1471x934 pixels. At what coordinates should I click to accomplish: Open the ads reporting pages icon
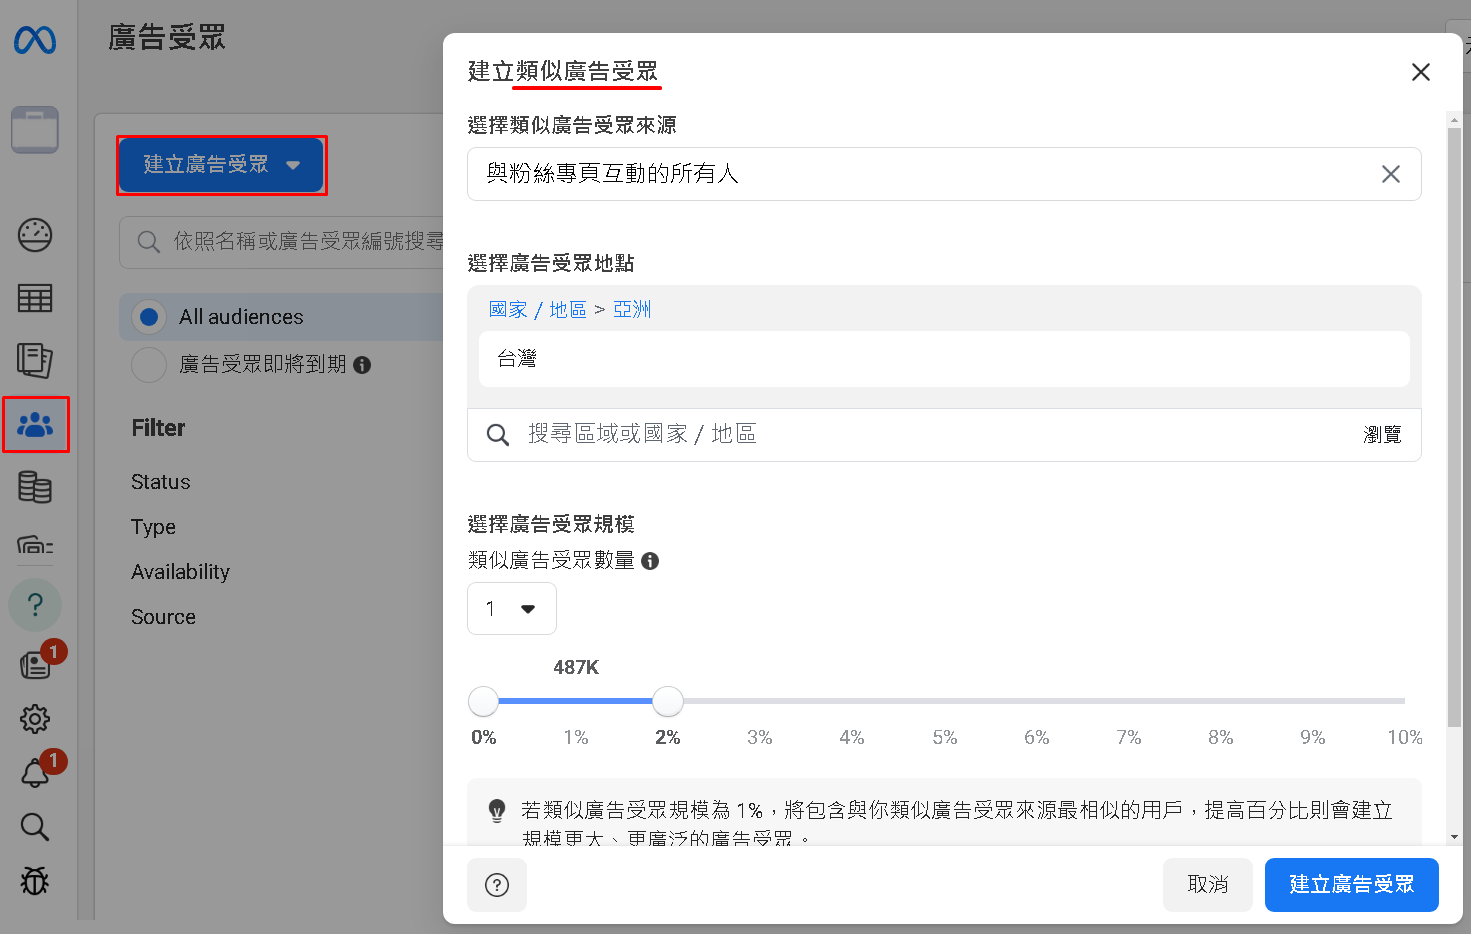pos(35,361)
